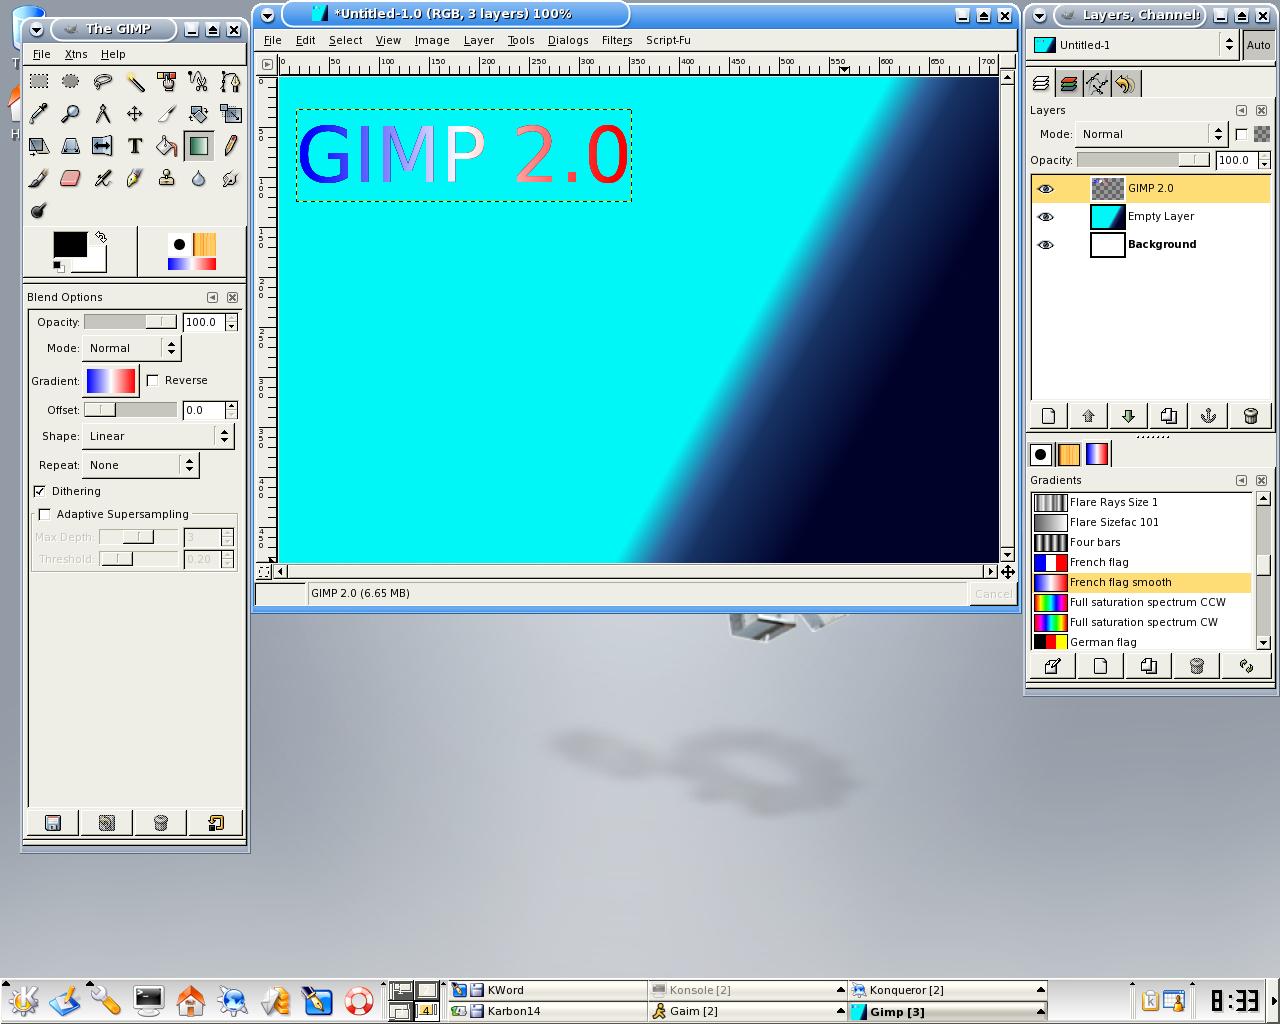
Task: Open the Filters menu
Action: tap(617, 40)
